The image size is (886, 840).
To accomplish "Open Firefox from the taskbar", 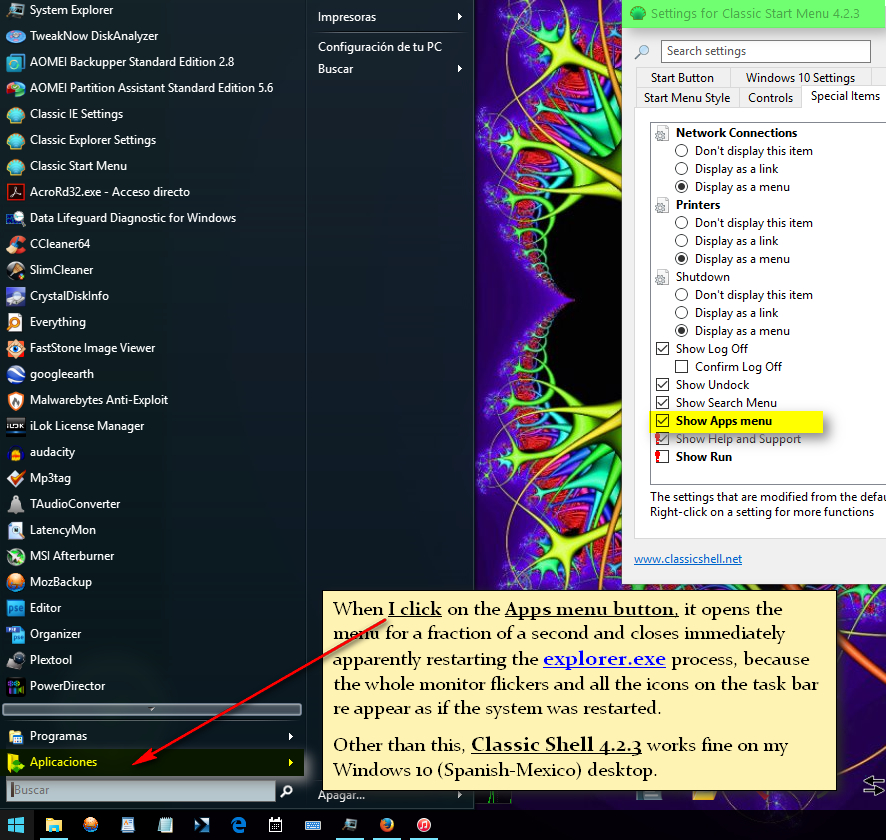I will tap(386, 825).
